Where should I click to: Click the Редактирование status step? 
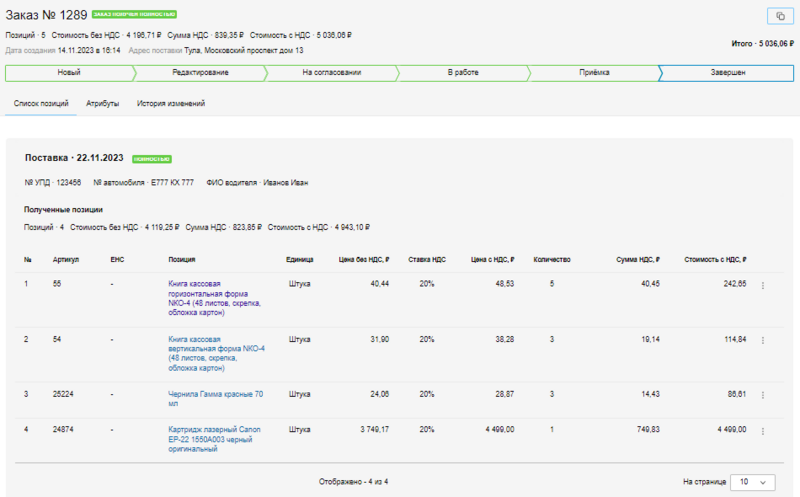(x=200, y=73)
